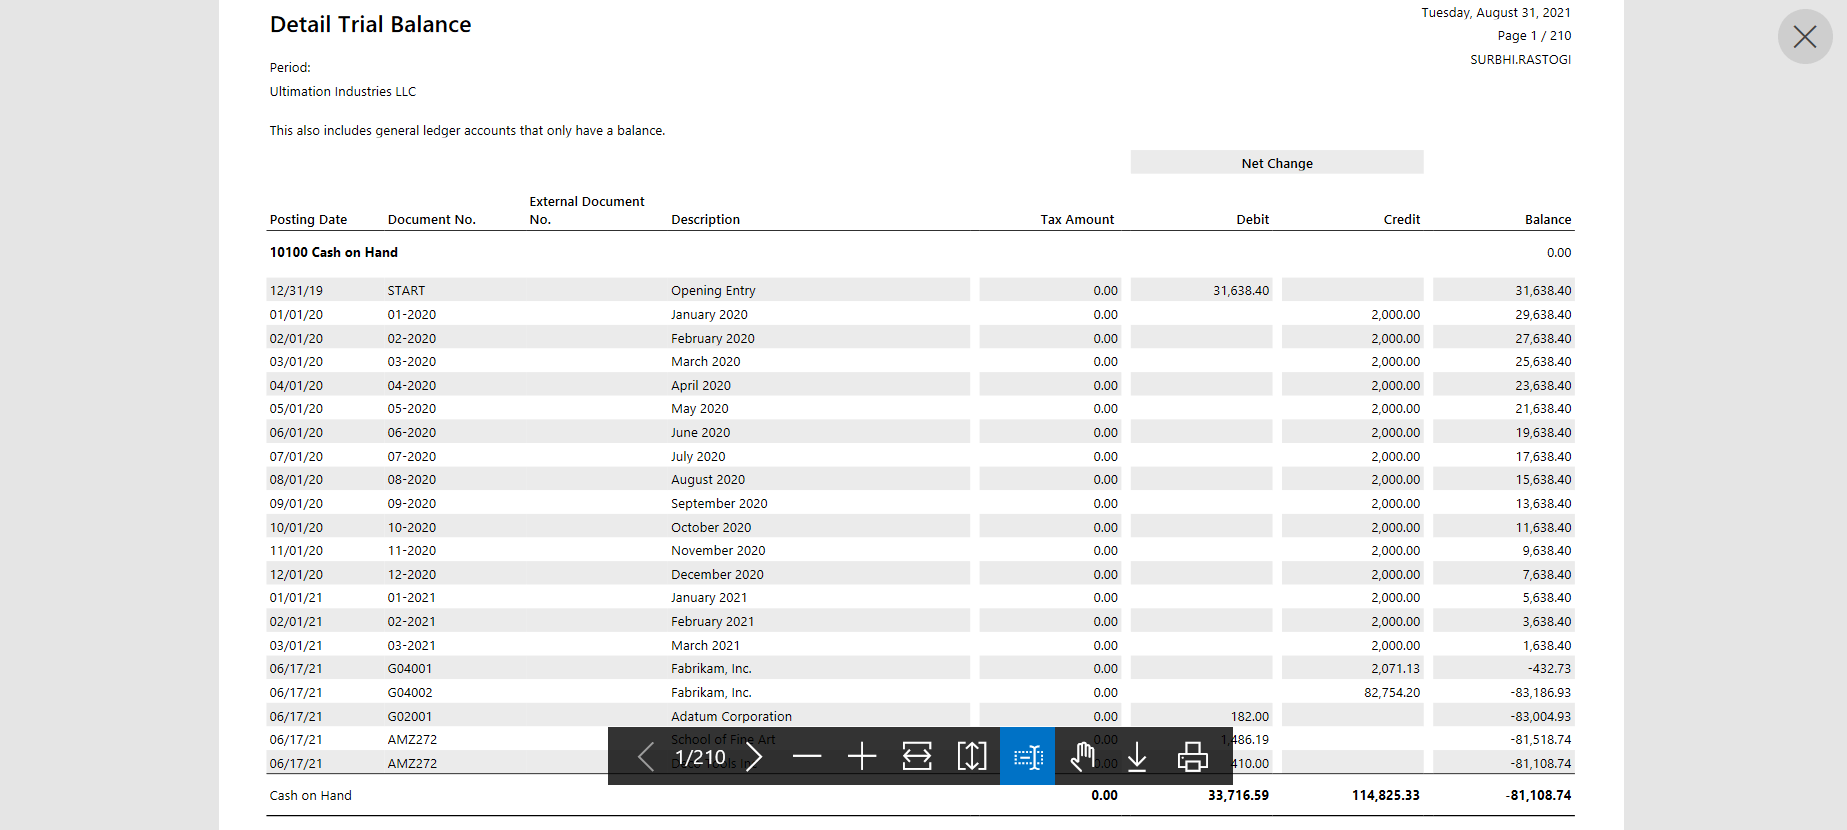
Task: Select balance 1,638.40 in March 2021 row
Action: click(1547, 646)
